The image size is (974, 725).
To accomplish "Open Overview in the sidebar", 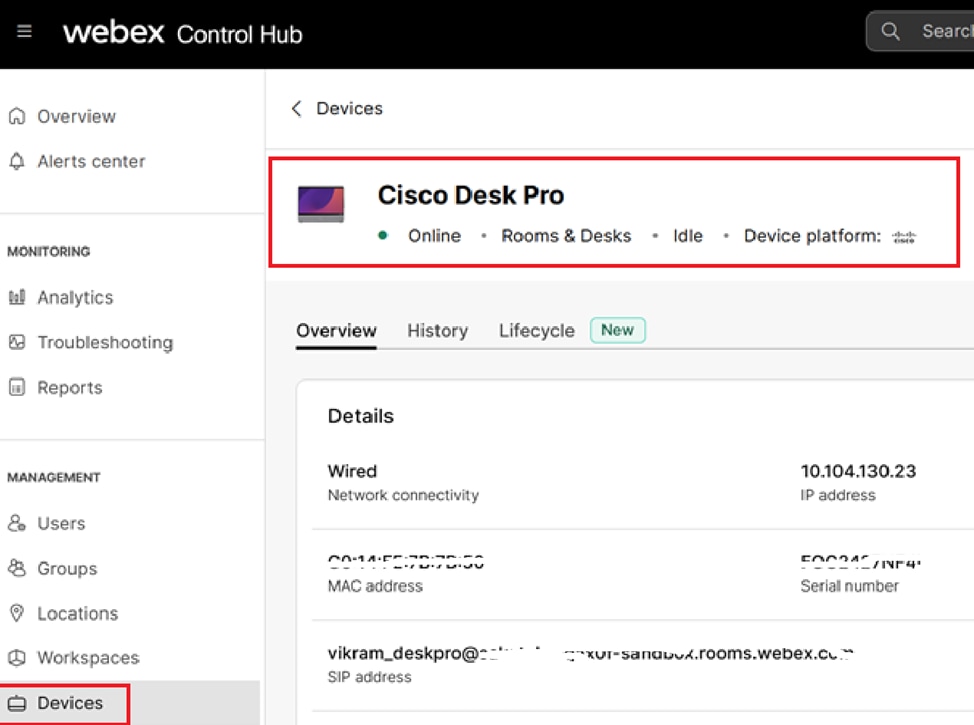I will pos(76,116).
